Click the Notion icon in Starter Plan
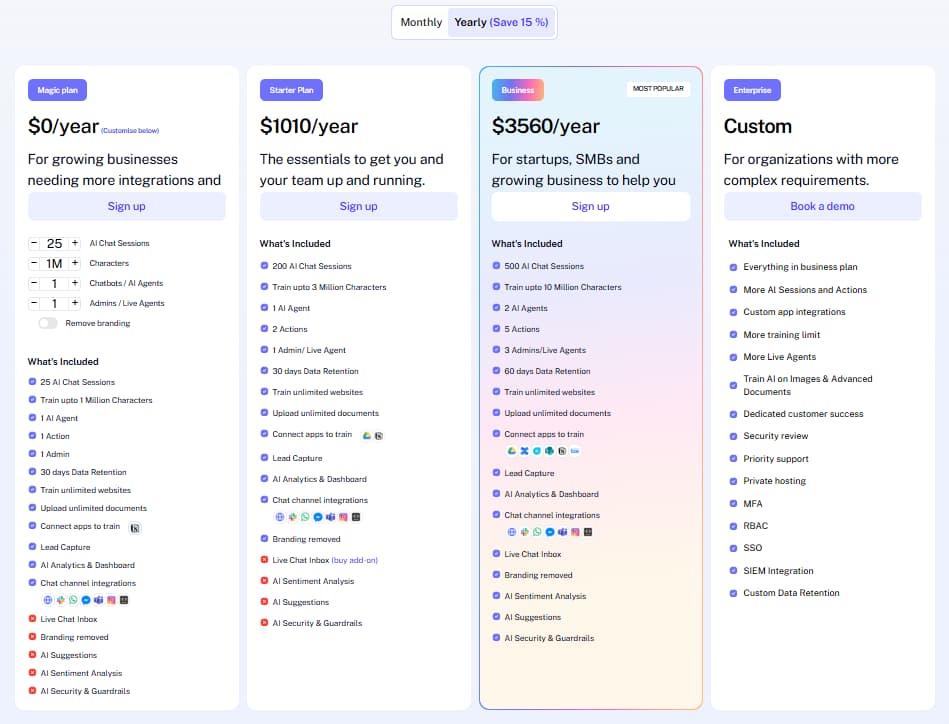 (x=379, y=436)
